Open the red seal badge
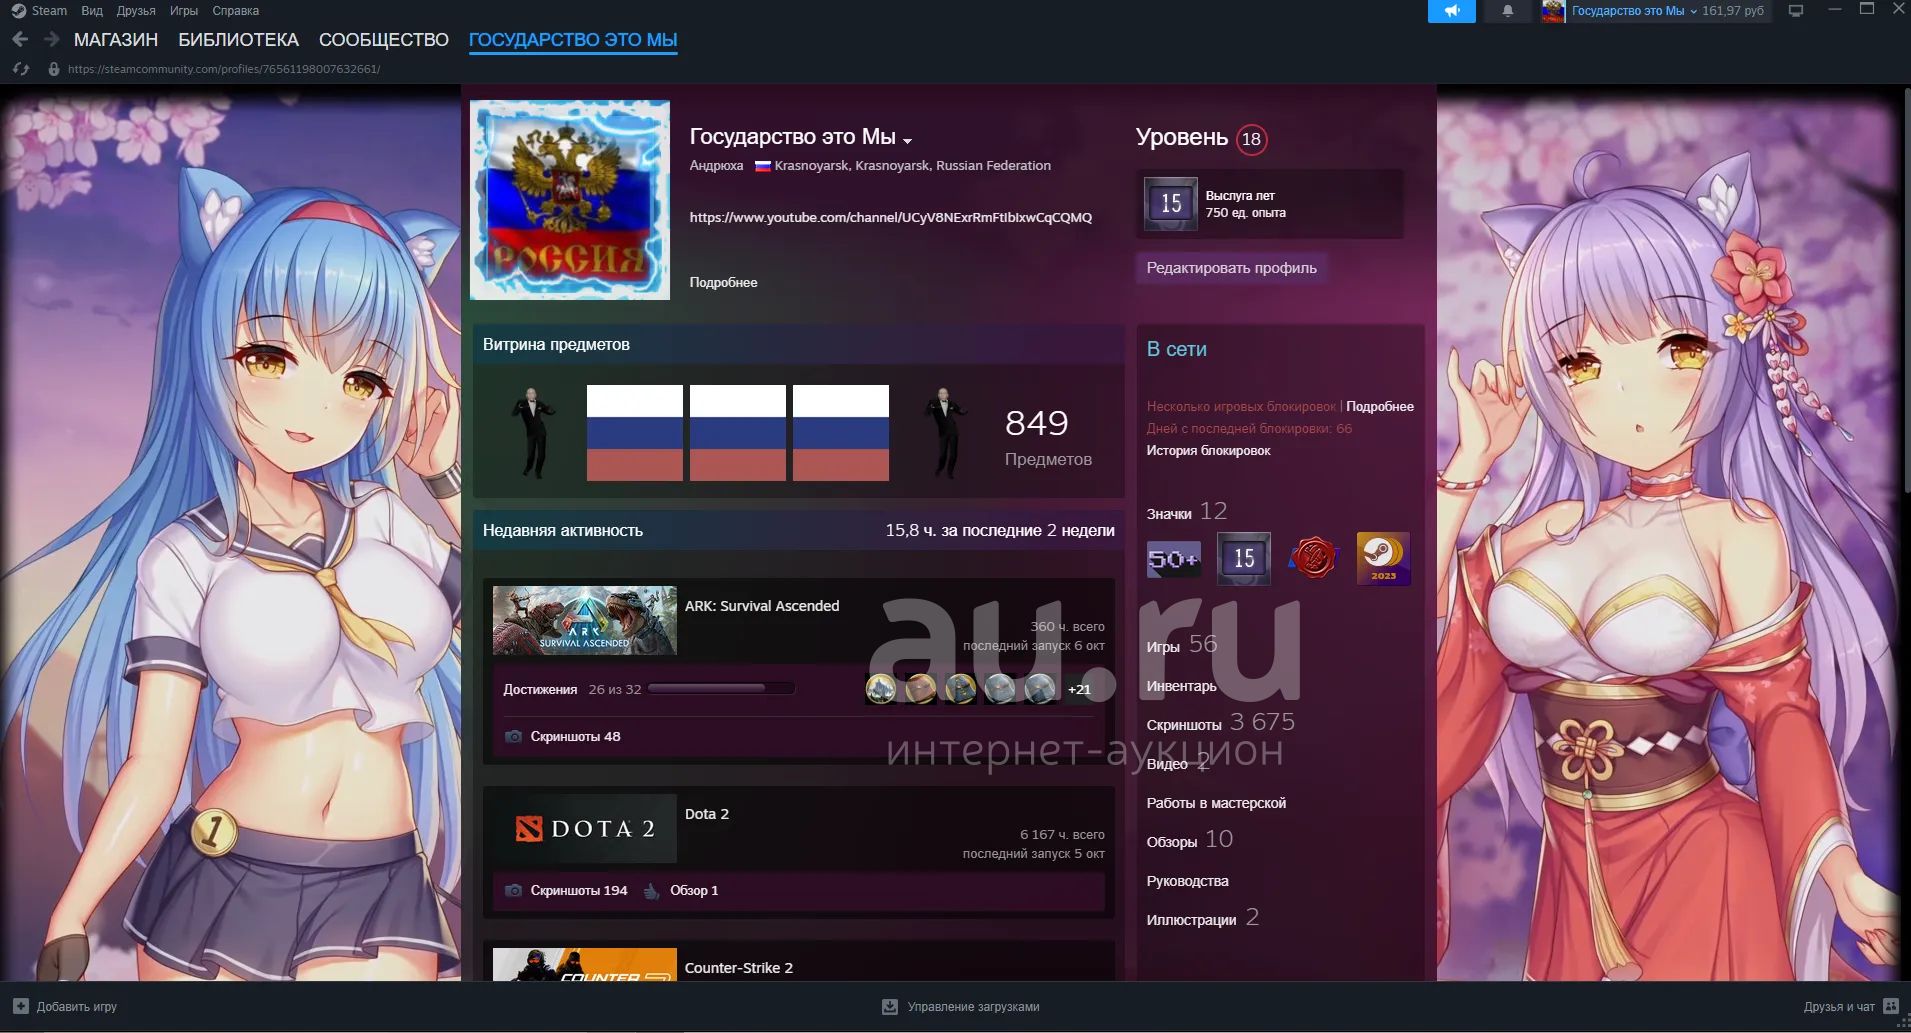Viewport: 1911px width, 1033px height. click(1314, 558)
